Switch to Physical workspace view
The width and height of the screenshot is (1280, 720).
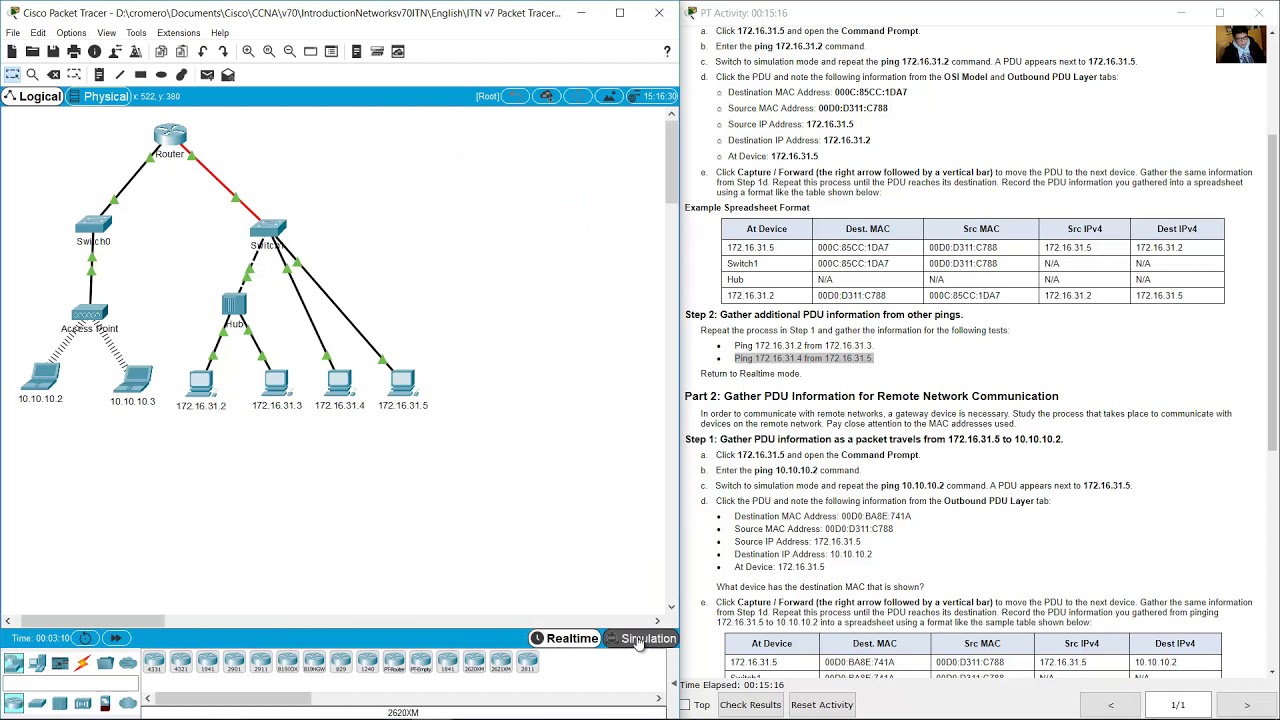tap(99, 96)
